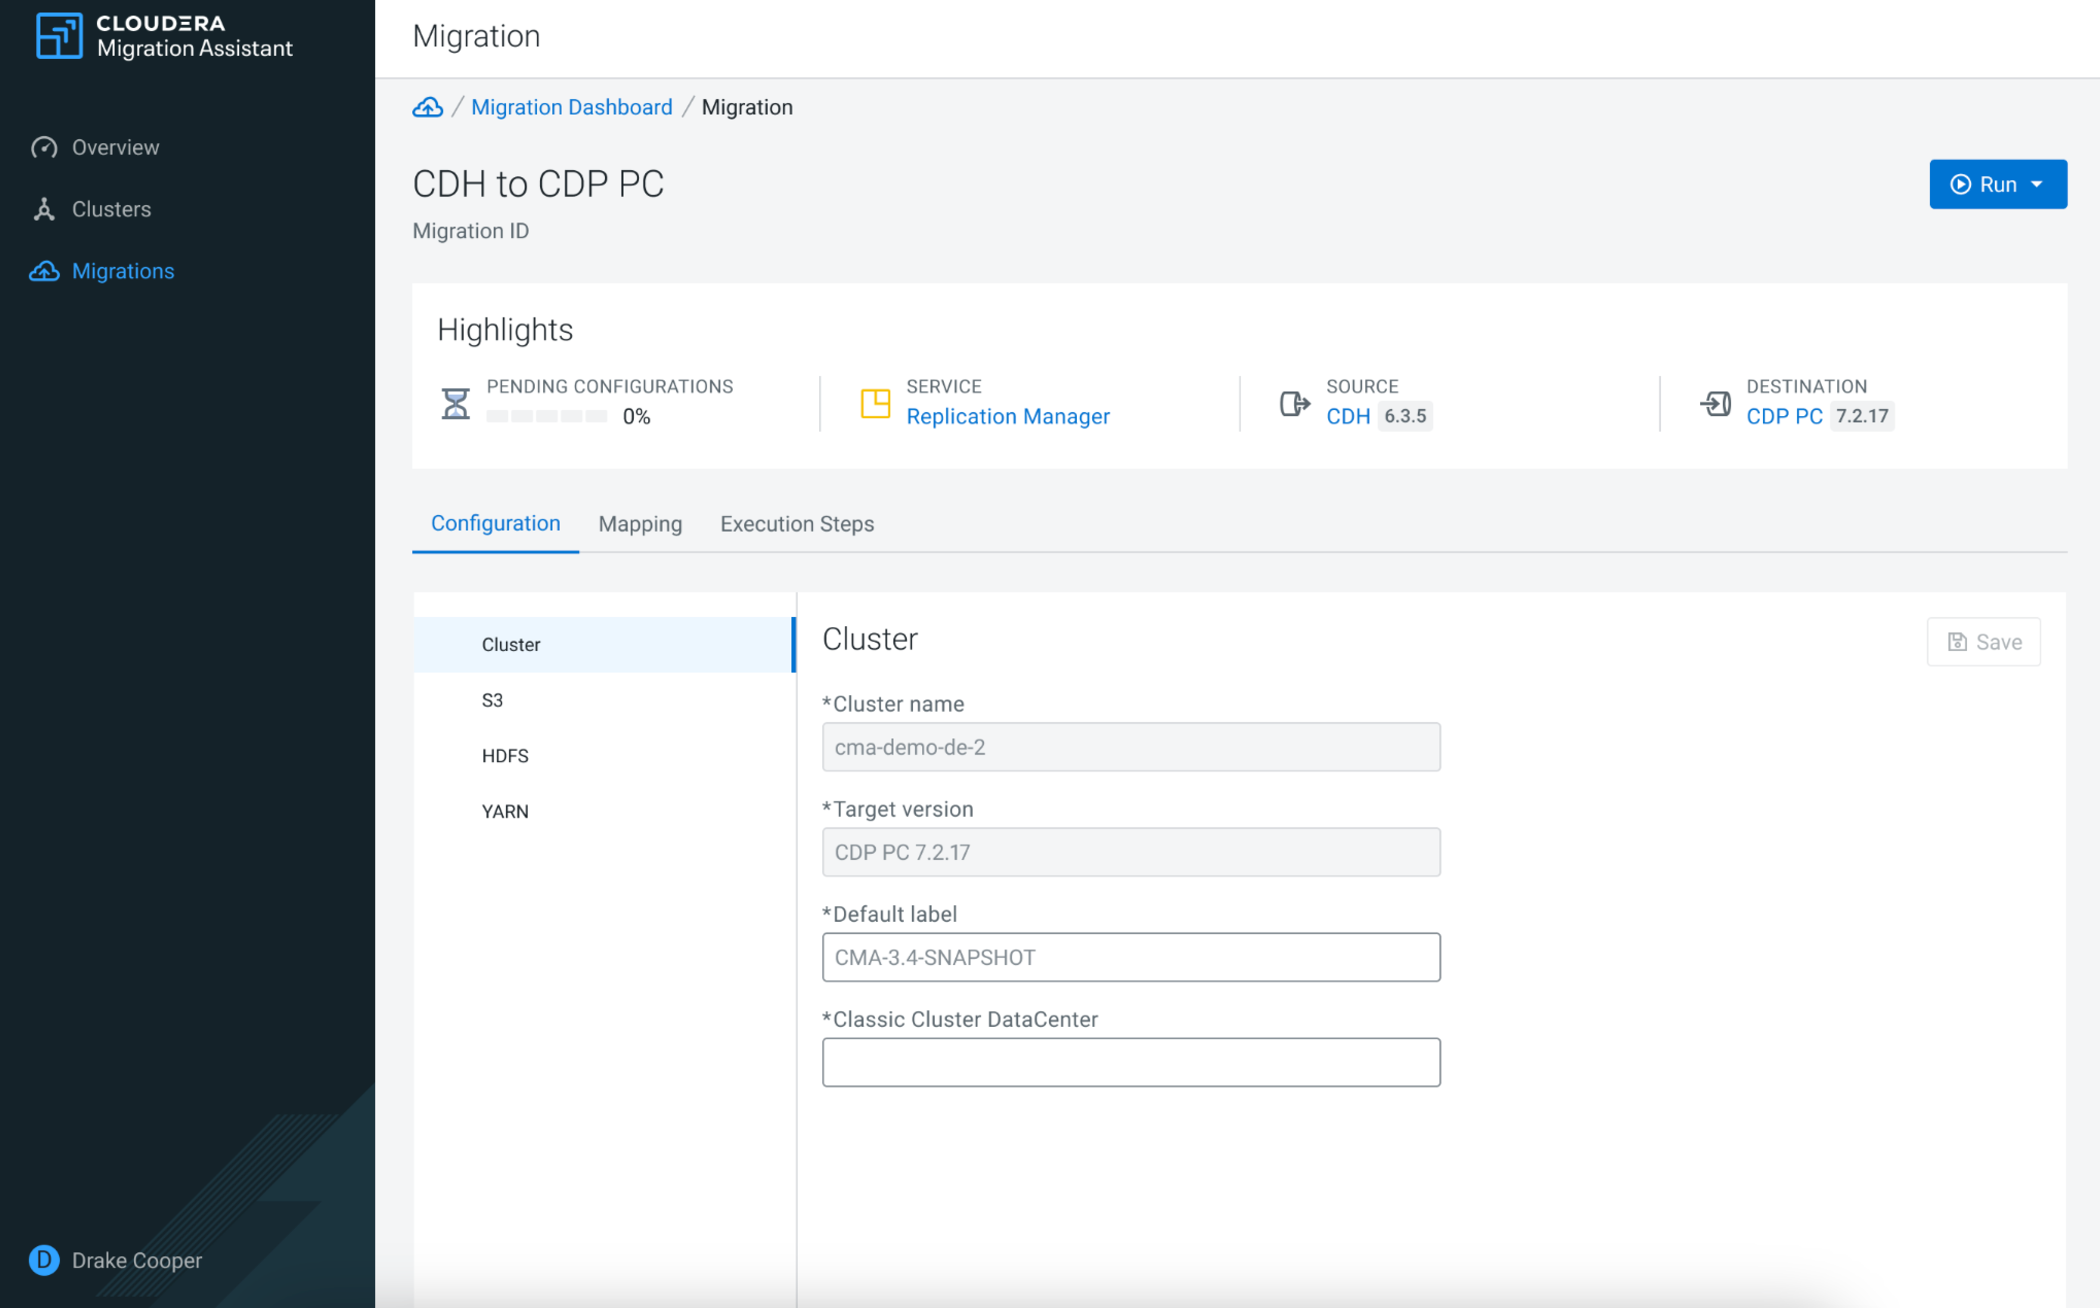Click the Clusters node icon in sidebar
Screen dimensions: 2100x1308
(x=44, y=209)
